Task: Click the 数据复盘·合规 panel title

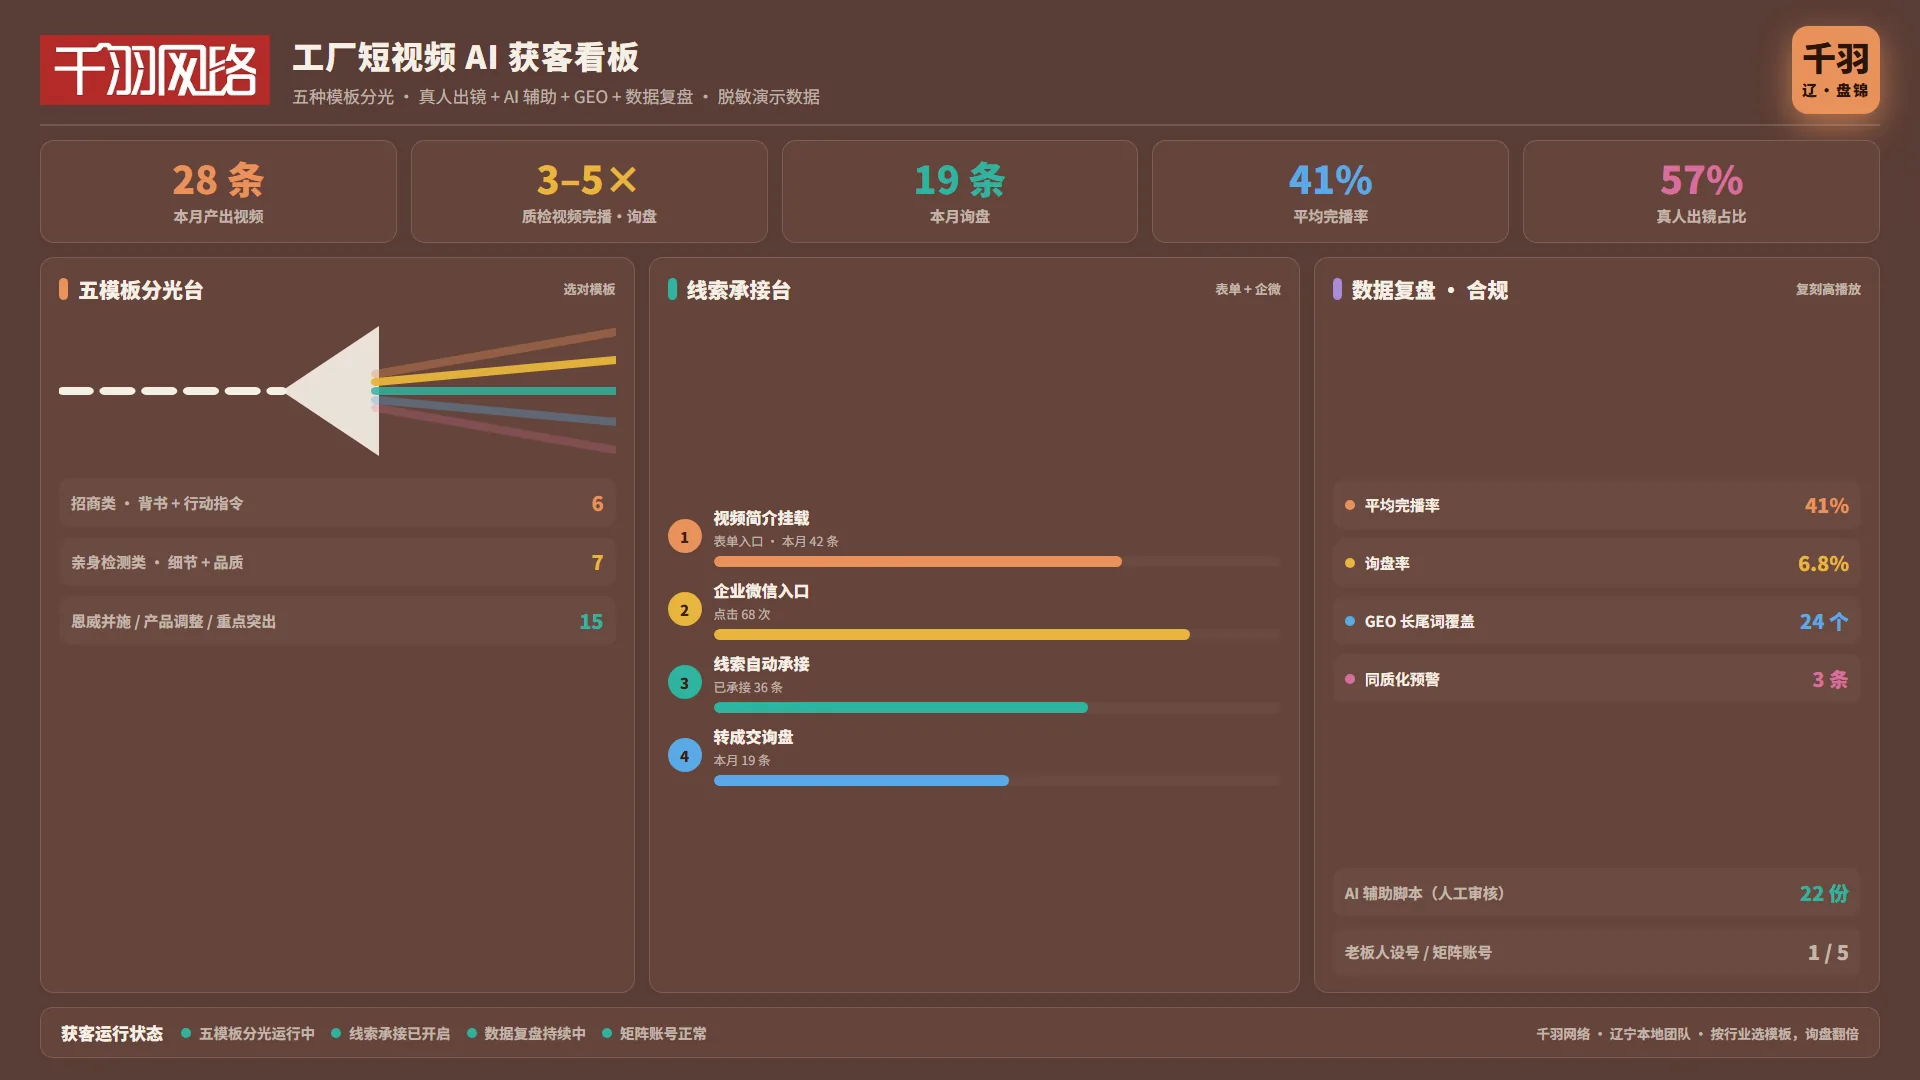Action: tap(1430, 290)
